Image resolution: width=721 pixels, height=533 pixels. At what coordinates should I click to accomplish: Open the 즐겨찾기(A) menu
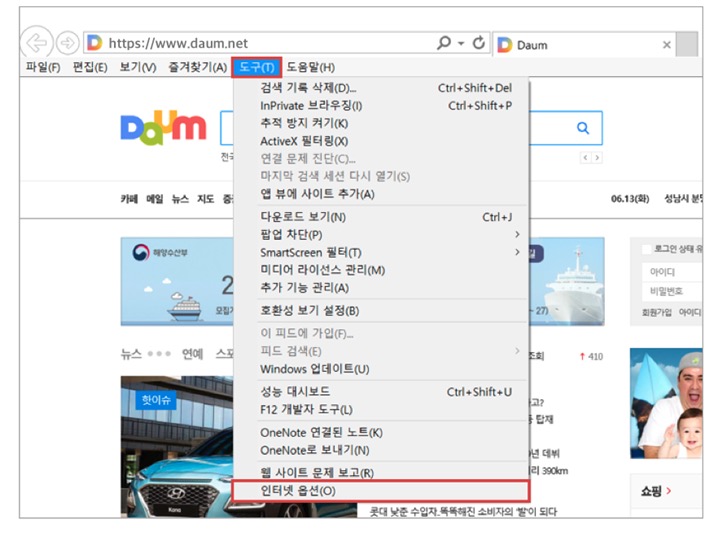tap(198, 67)
